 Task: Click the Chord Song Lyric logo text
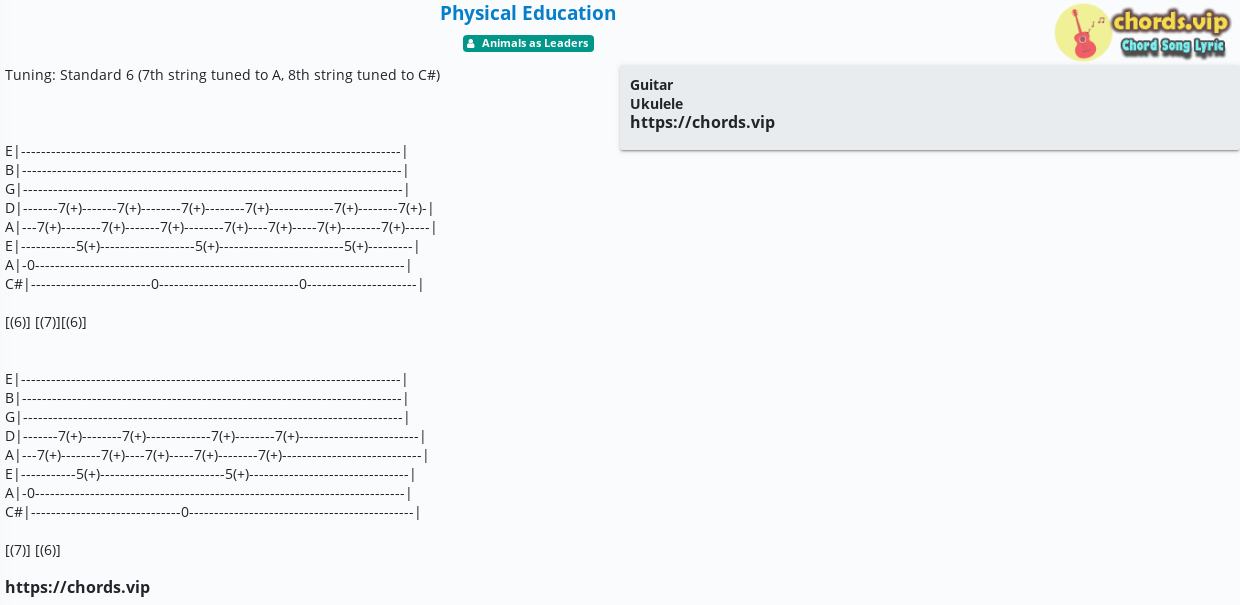(x=1172, y=46)
